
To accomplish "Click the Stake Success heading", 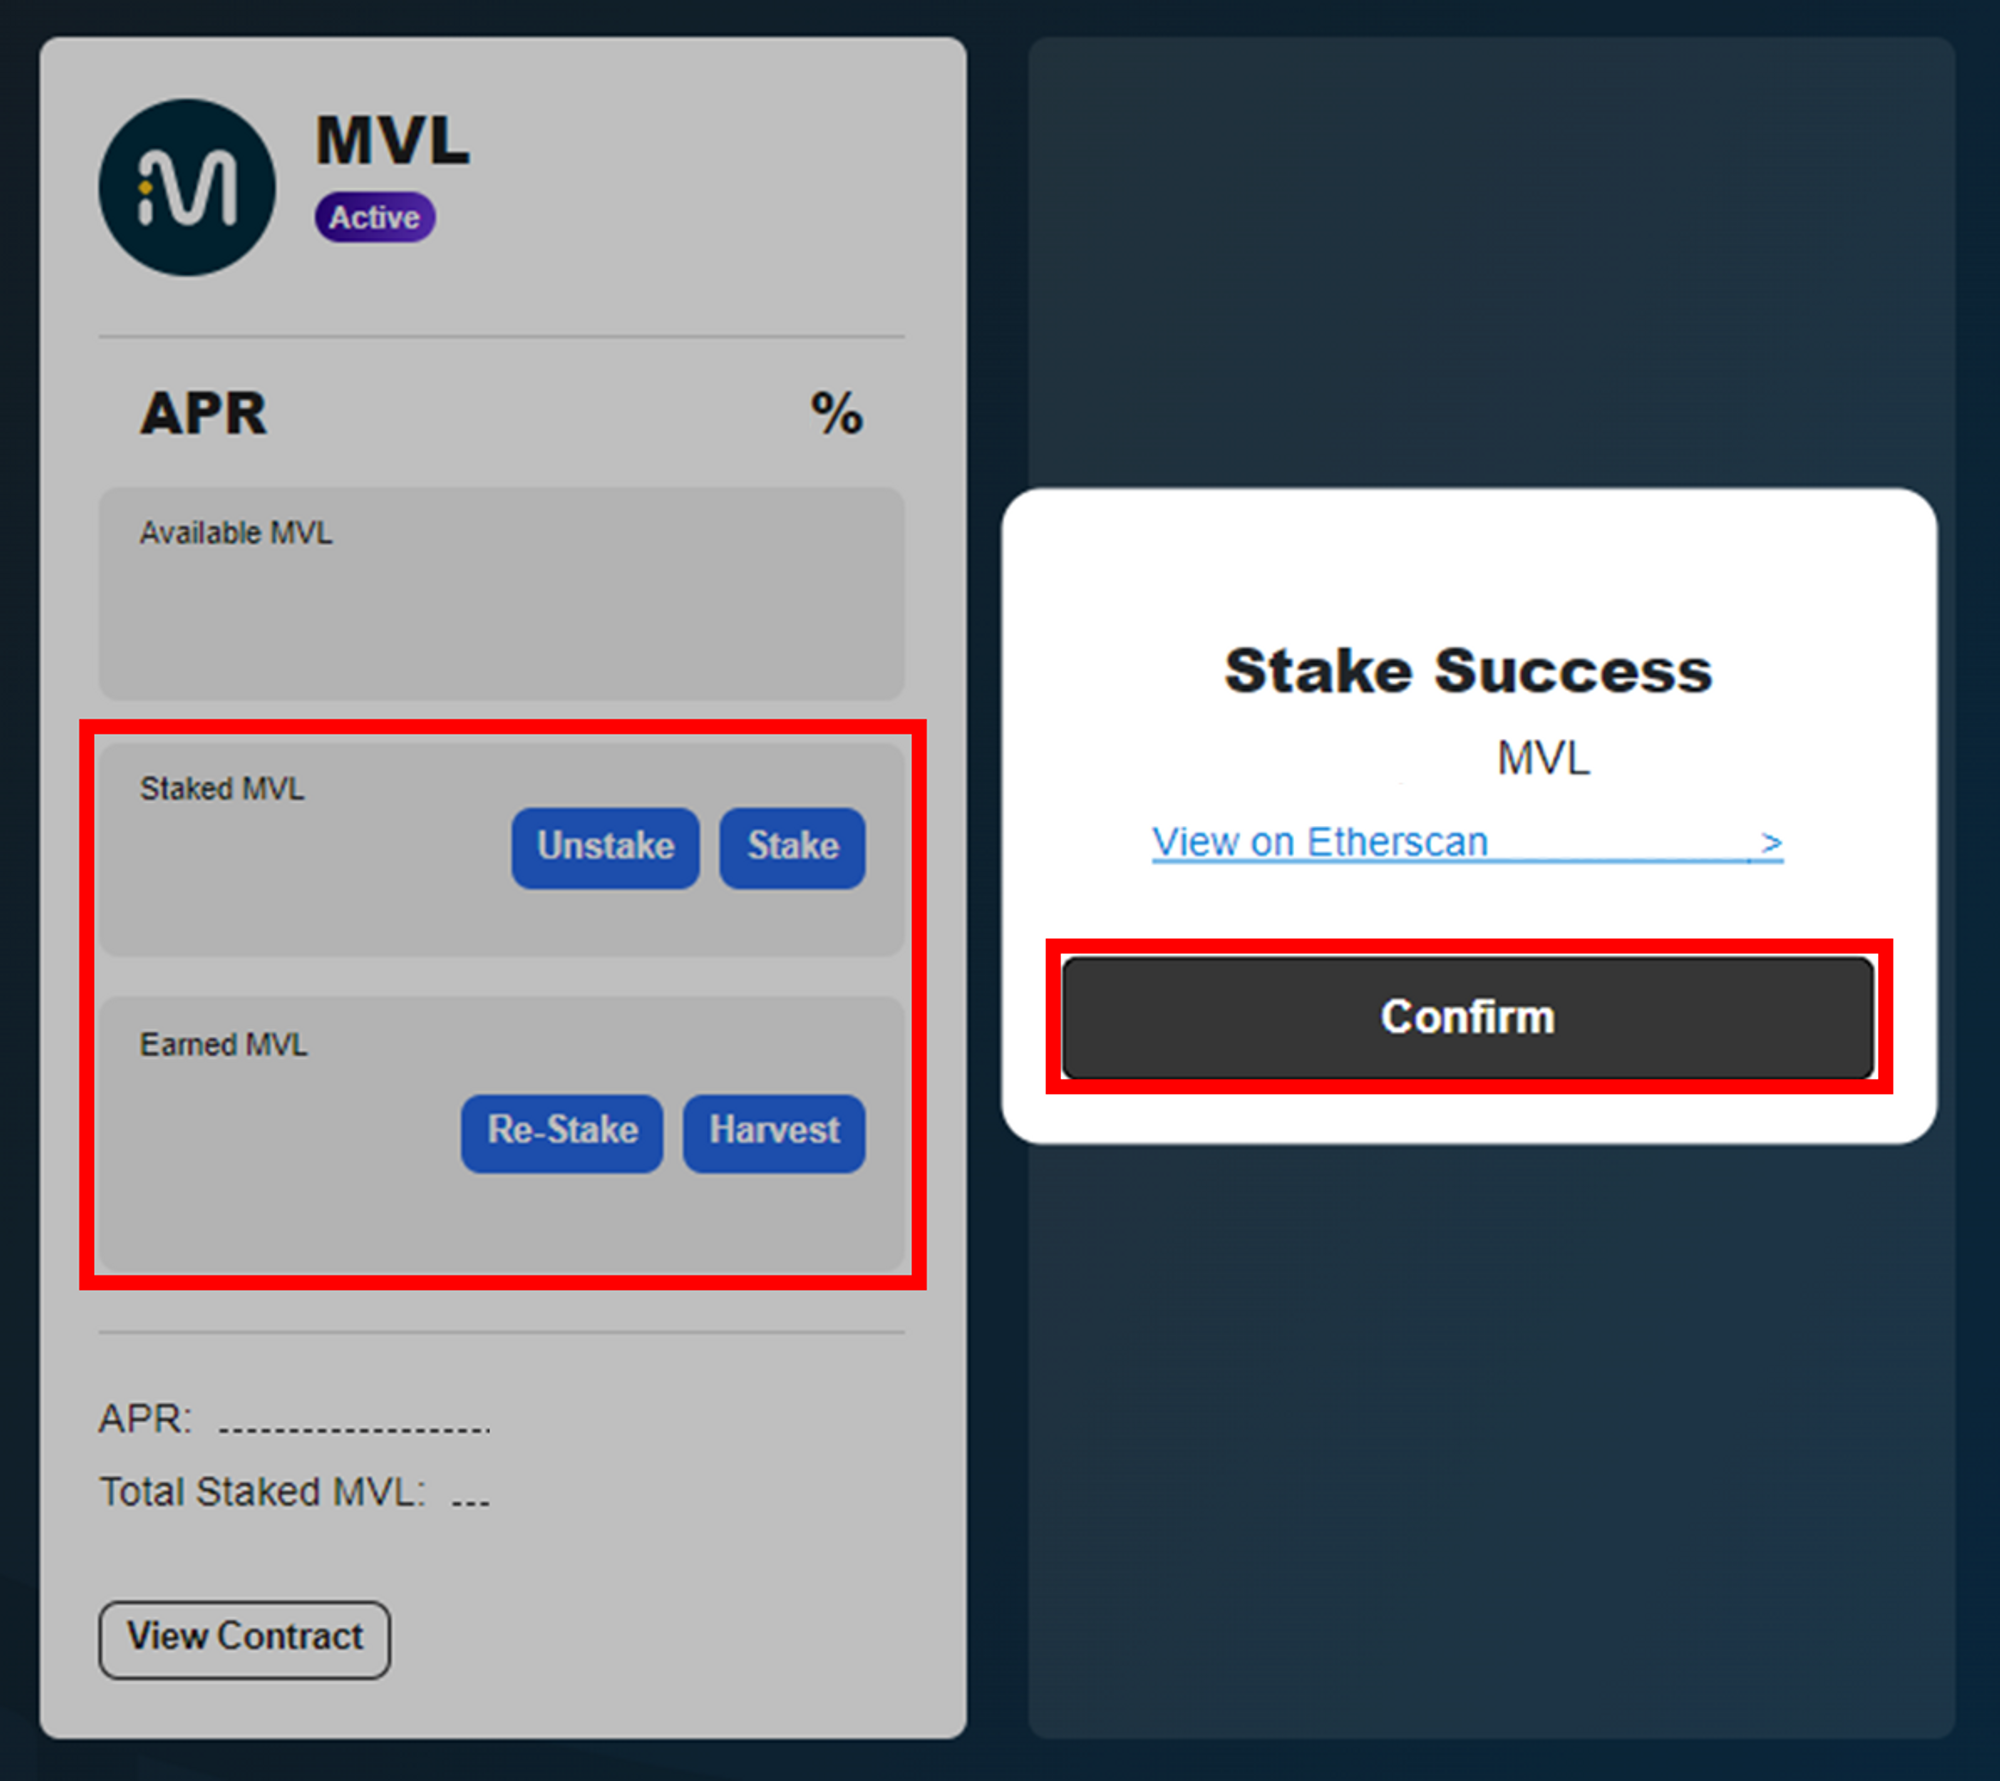I will tap(1468, 670).
